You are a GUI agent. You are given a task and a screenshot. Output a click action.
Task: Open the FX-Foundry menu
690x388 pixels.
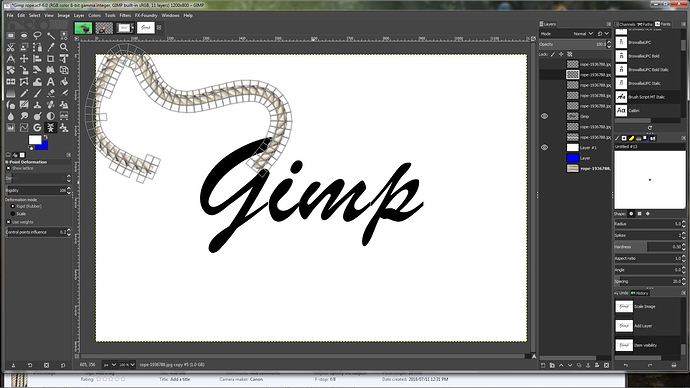[x=146, y=15]
